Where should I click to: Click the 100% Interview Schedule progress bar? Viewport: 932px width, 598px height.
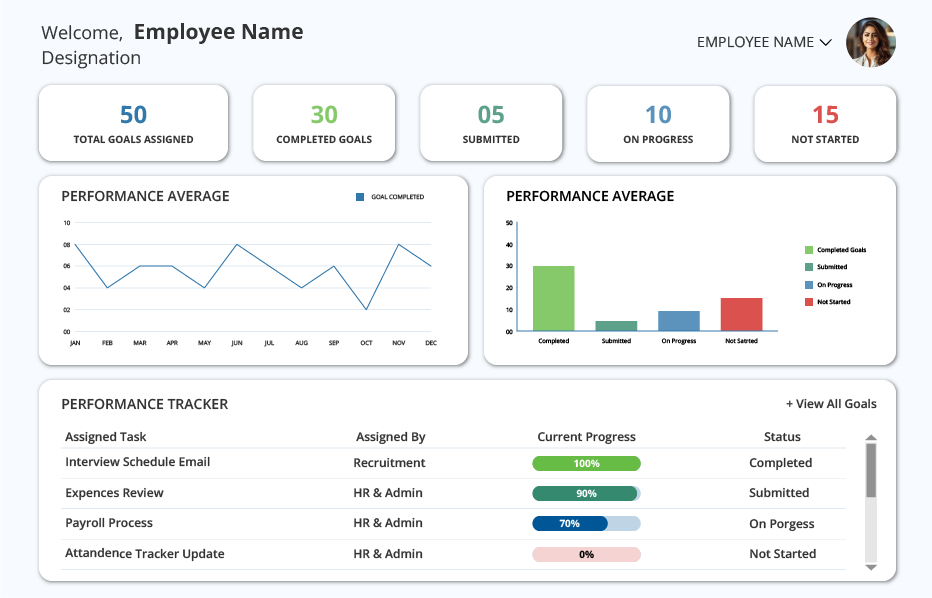pos(586,463)
